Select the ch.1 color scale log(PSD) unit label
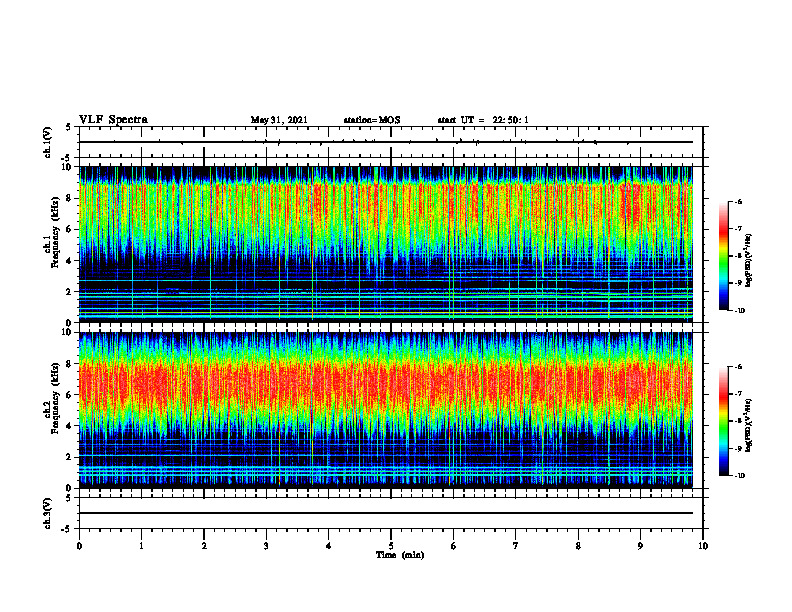Viewport: 792px width, 612px height. click(749, 260)
